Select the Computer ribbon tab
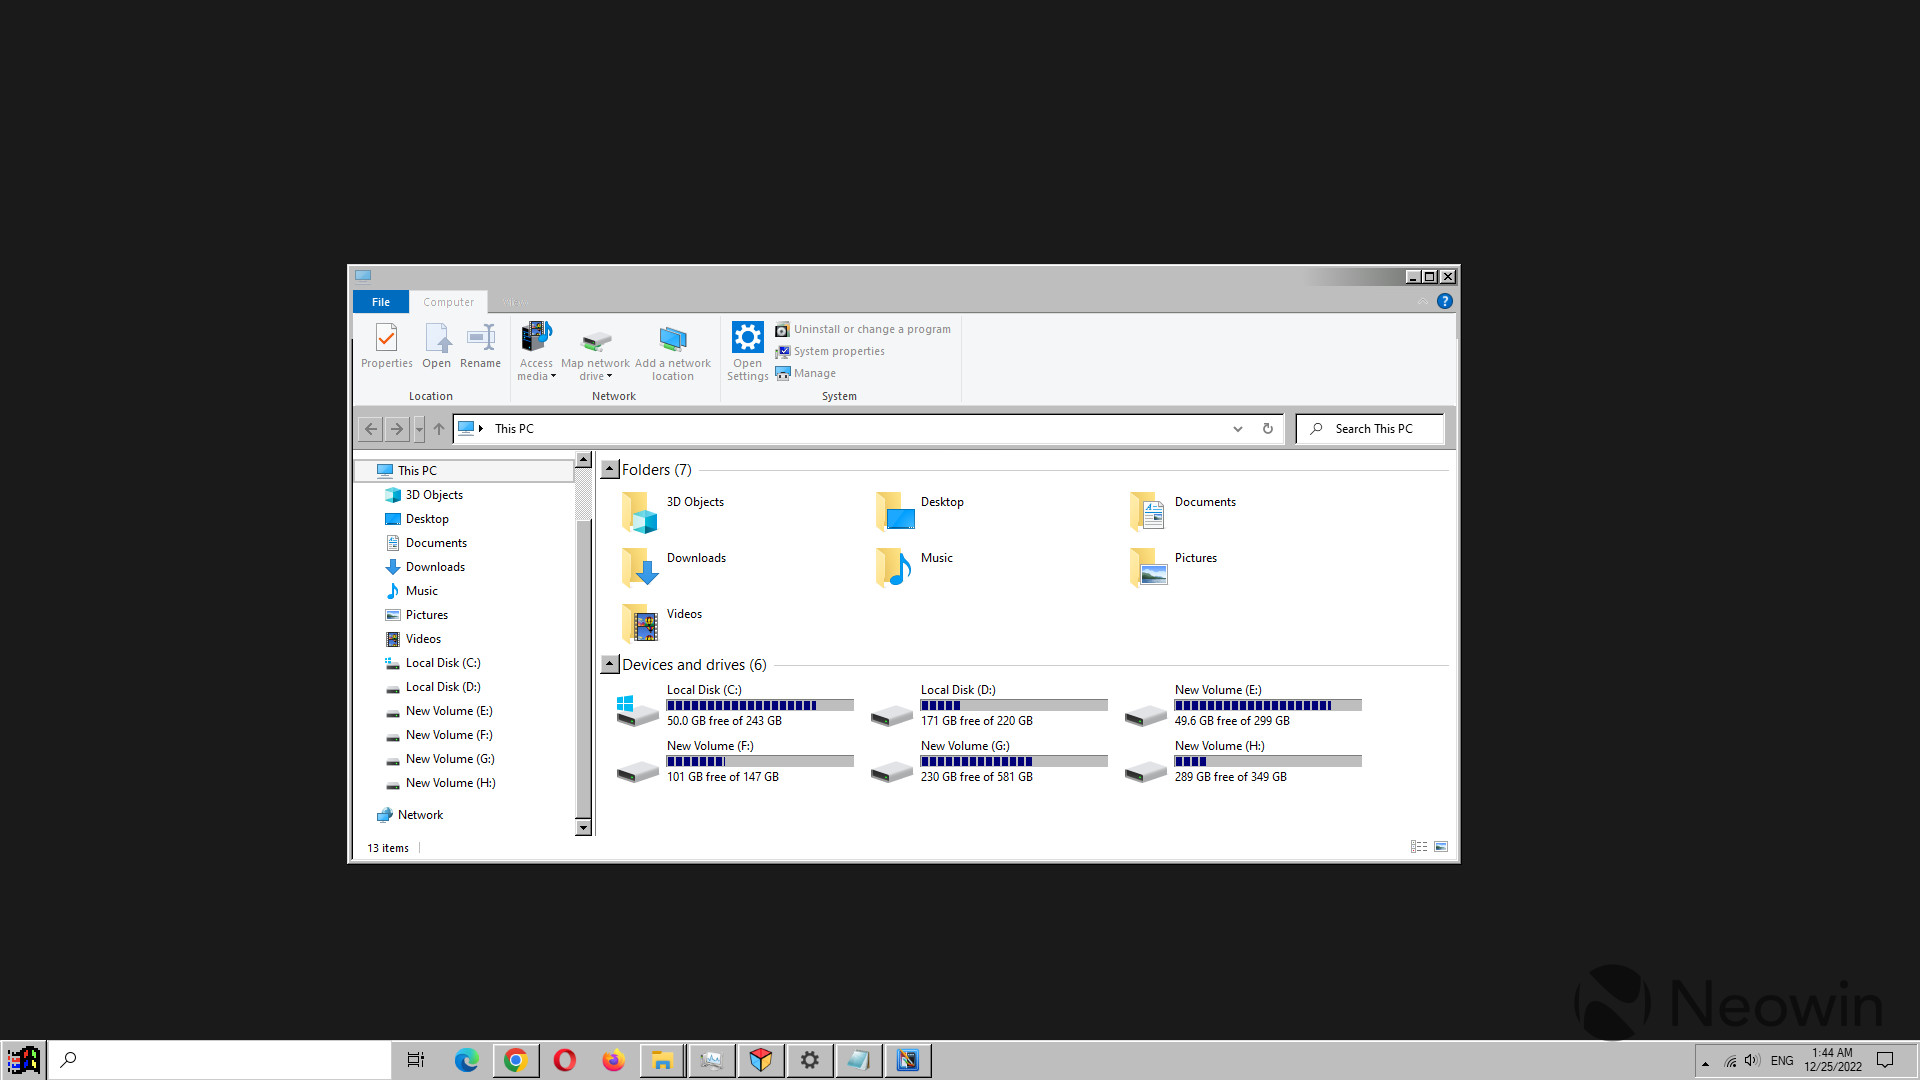 [x=448, y=301]
